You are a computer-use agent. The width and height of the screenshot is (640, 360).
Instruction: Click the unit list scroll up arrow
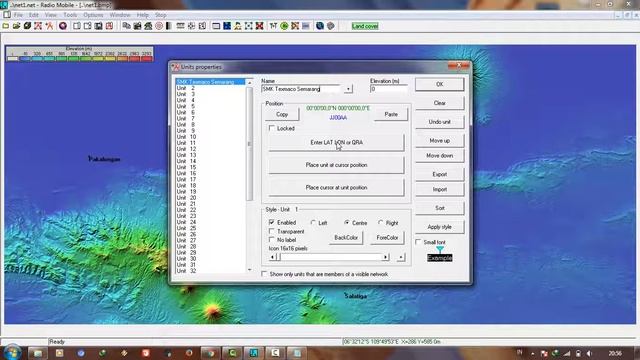pos(249,83)
